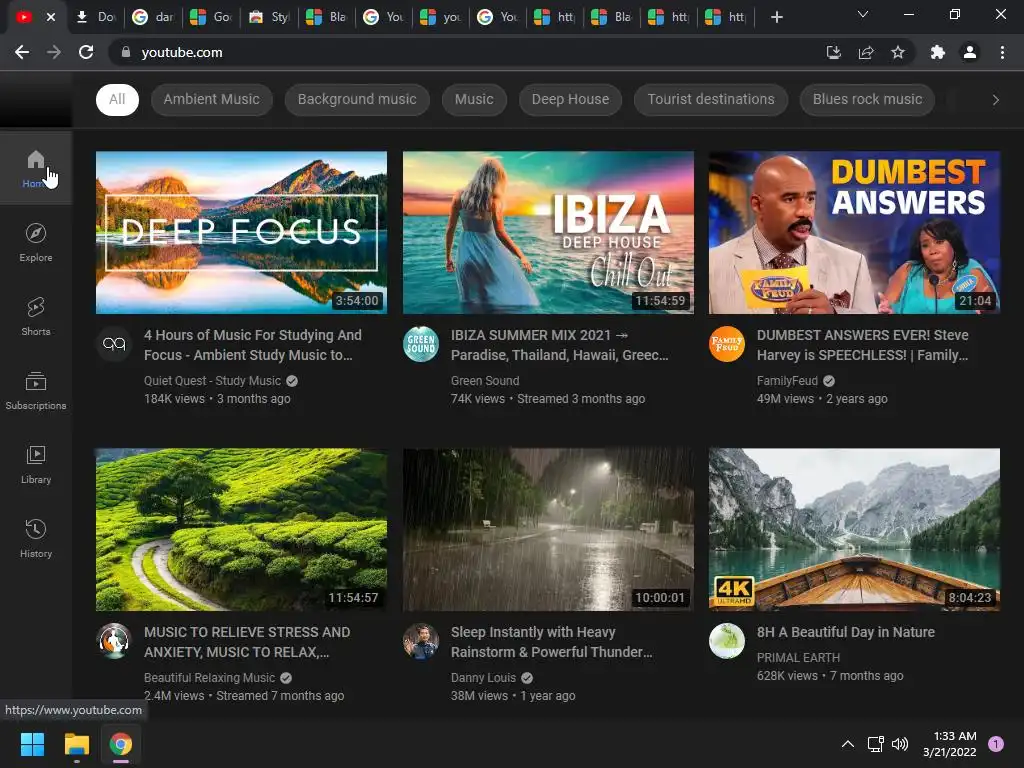
Task: Open the Chrome profile icon
Action: [970, 52]
